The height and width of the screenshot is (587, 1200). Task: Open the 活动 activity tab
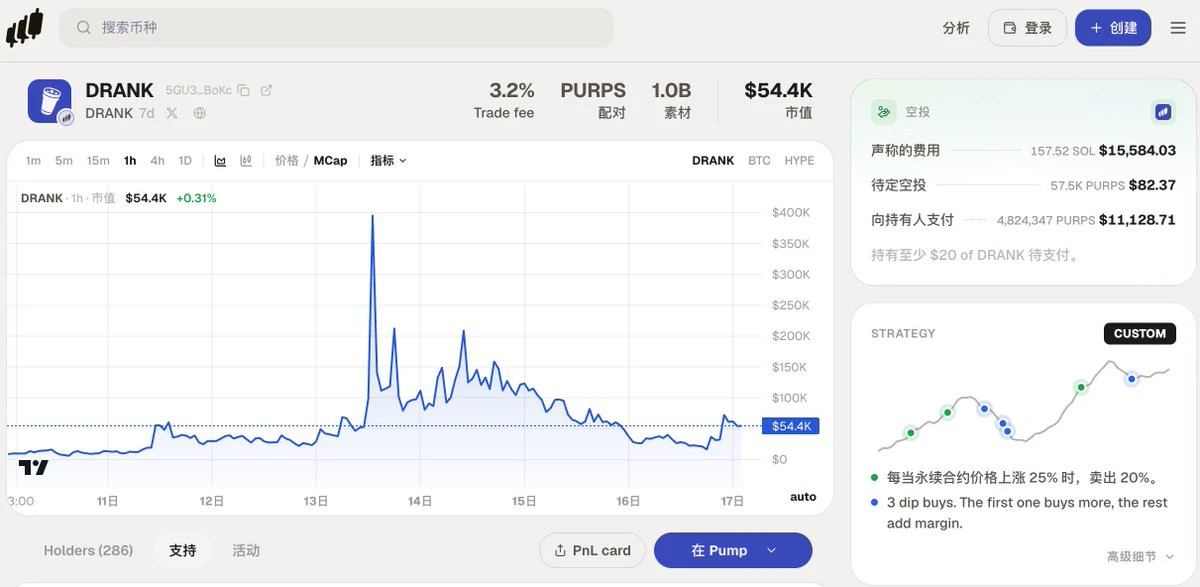pos(246,550)
